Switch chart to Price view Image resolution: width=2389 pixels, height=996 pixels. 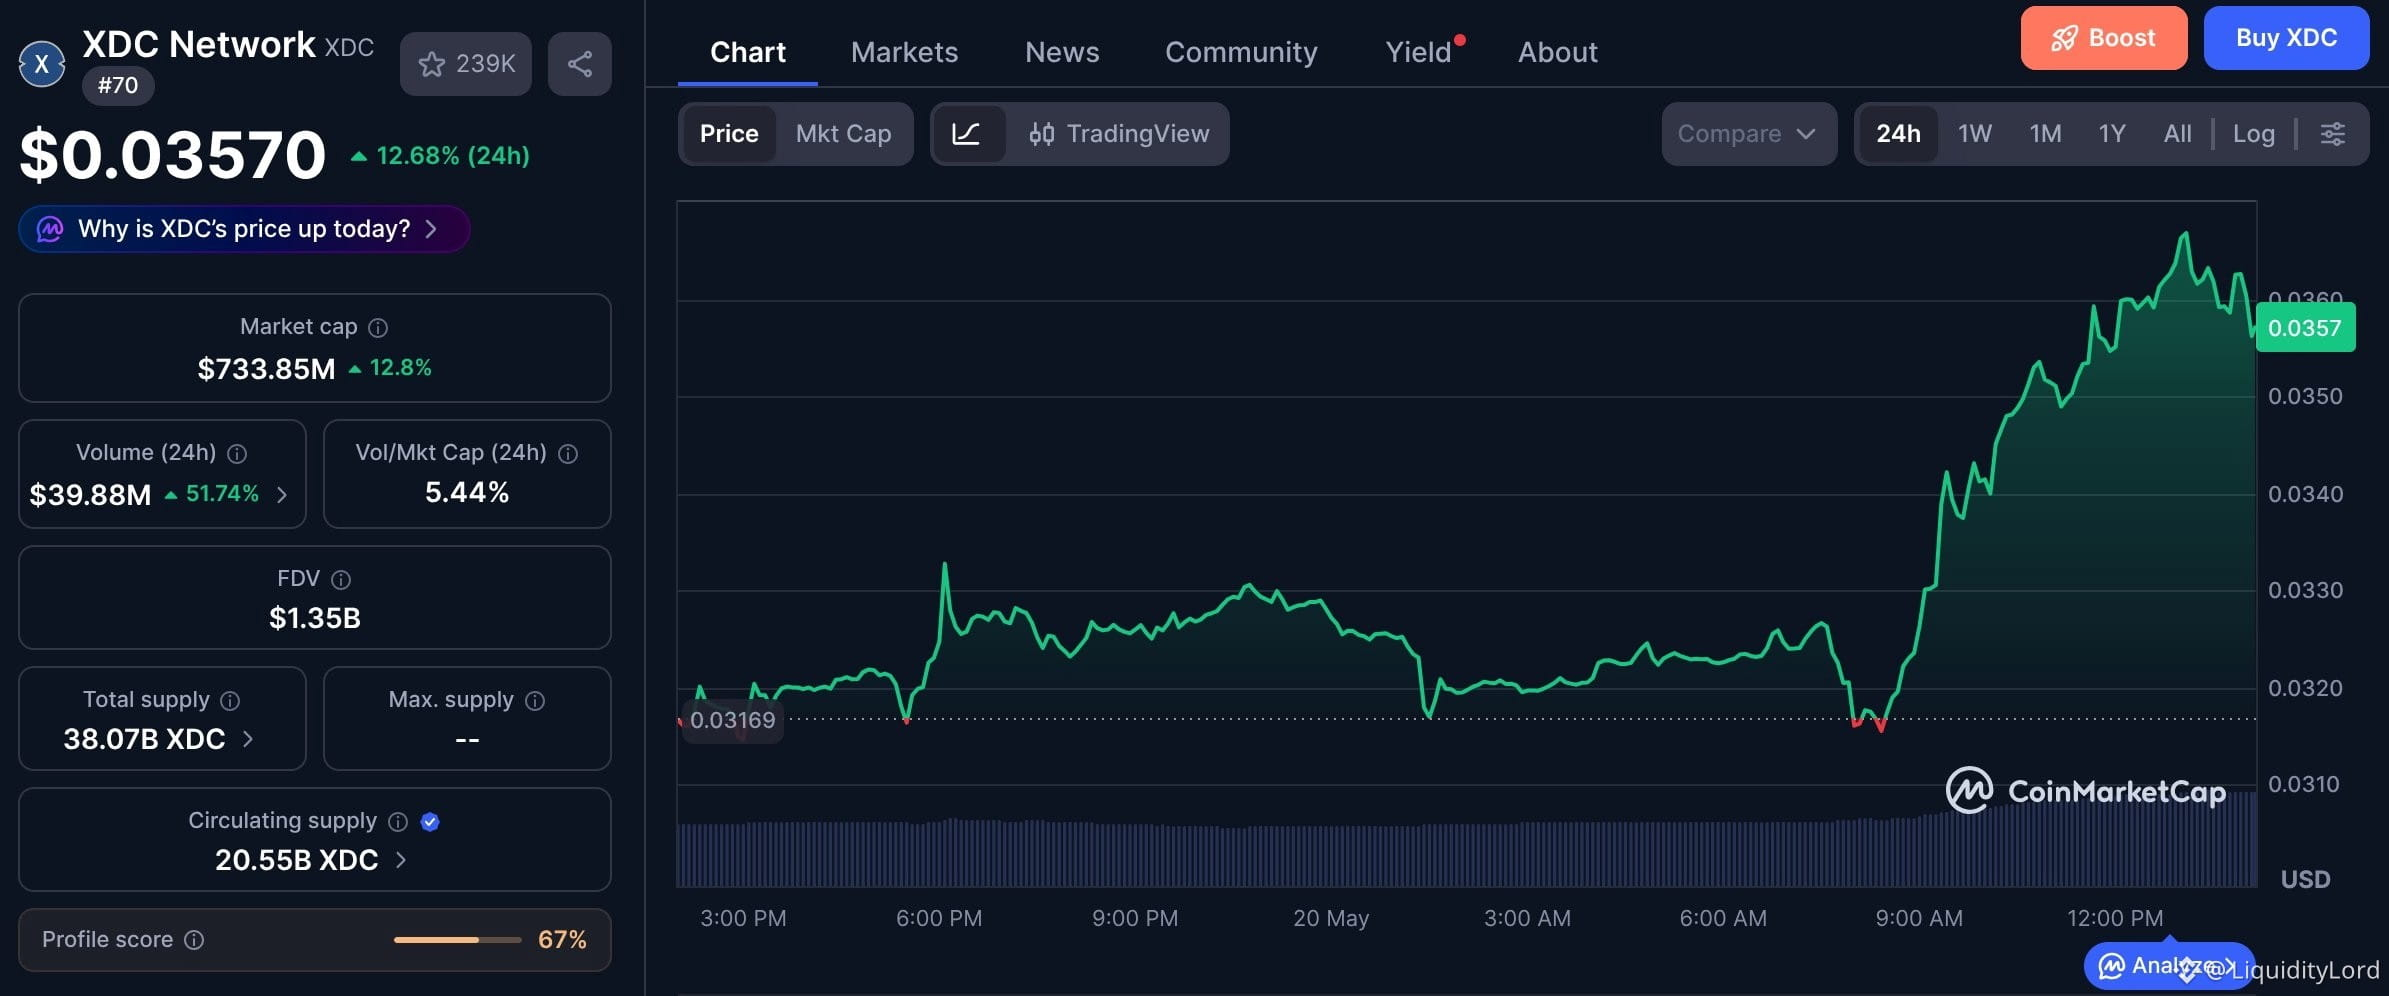coord(729,134)
